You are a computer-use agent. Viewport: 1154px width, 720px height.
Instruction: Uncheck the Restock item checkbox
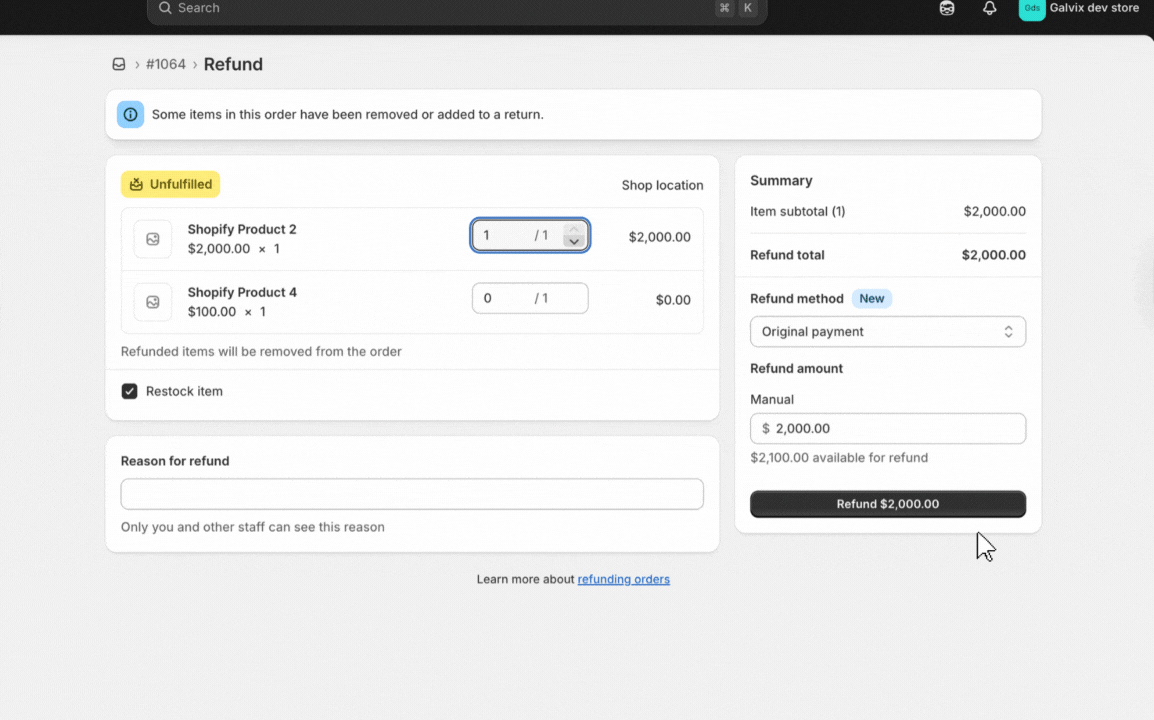click(130, 391)
